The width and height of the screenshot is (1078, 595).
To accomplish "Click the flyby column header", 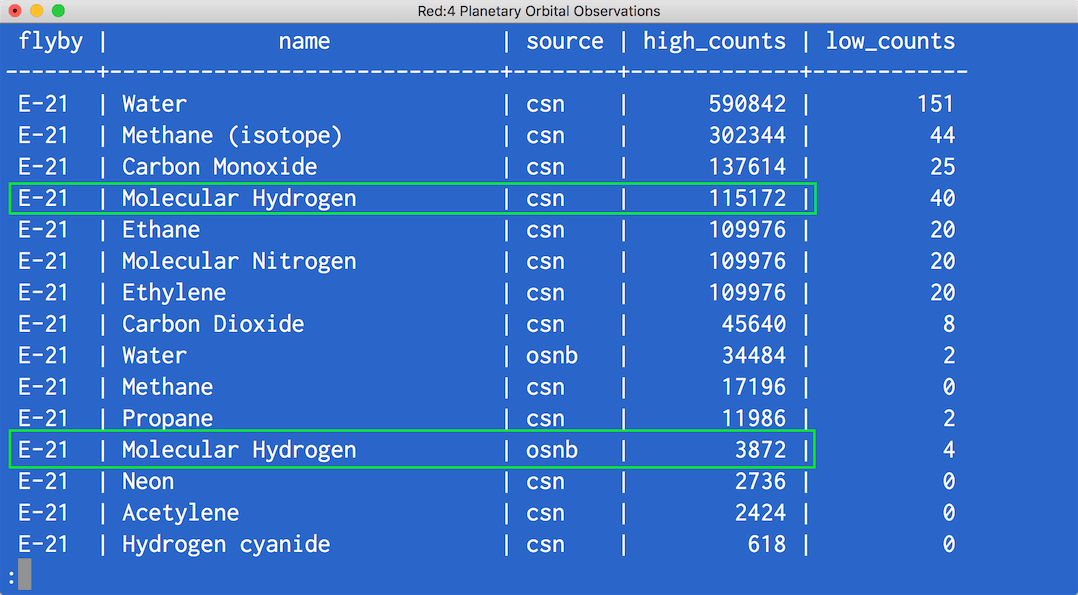I will [50, 42].
